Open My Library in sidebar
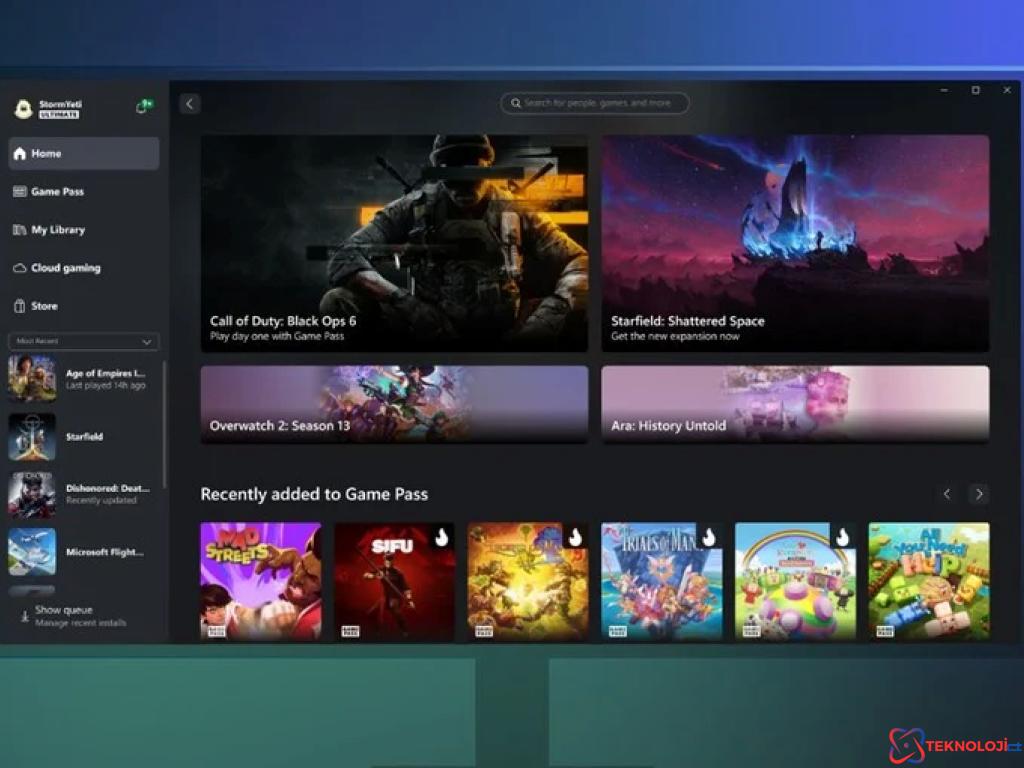The height and width of the screenshot is (768, 1024). 58,230
